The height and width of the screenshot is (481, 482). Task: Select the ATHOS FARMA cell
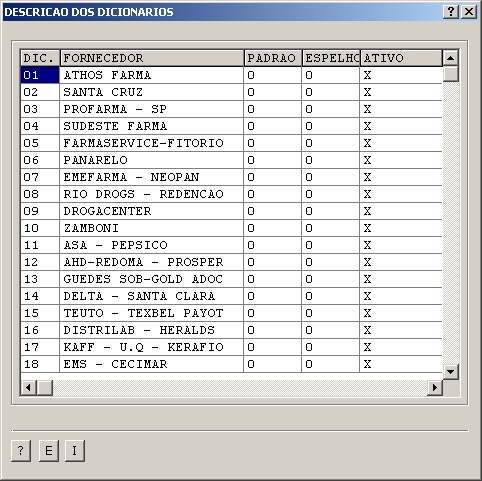click(x=152, y=75)
